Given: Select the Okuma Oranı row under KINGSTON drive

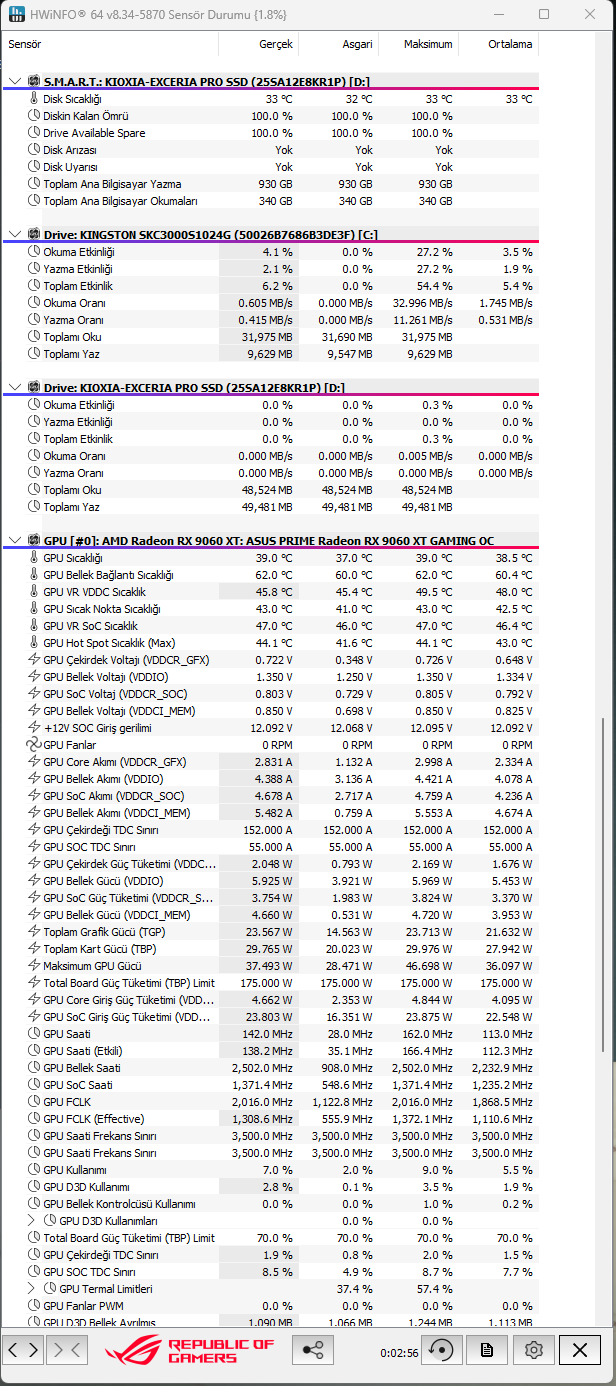Looking at the screenshot, I should click(271, 303).
